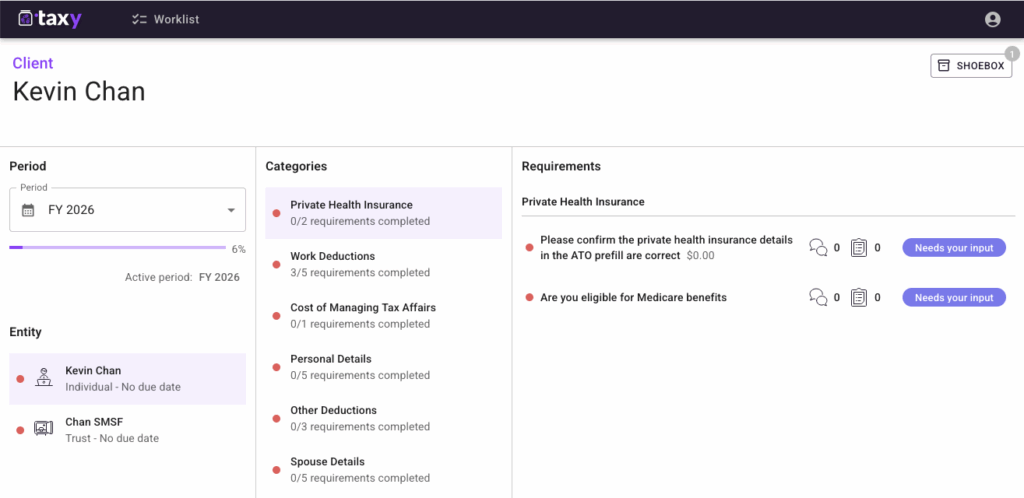Click the period completion progress bar
Image resolution: width=1024 pixels, height=498 pixels.
[117, 247]
